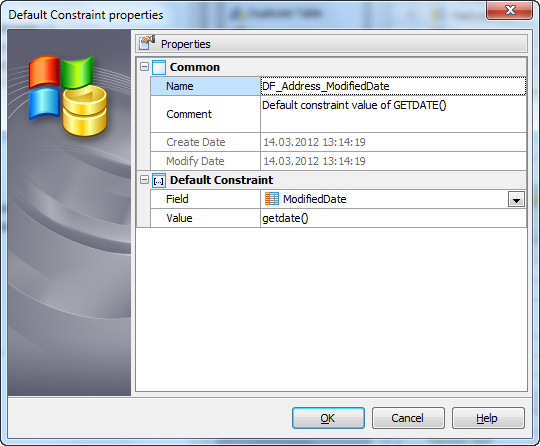This screenshot has width=540, height=446.
Task: Select the Name property row label
Action: point(205,86)
